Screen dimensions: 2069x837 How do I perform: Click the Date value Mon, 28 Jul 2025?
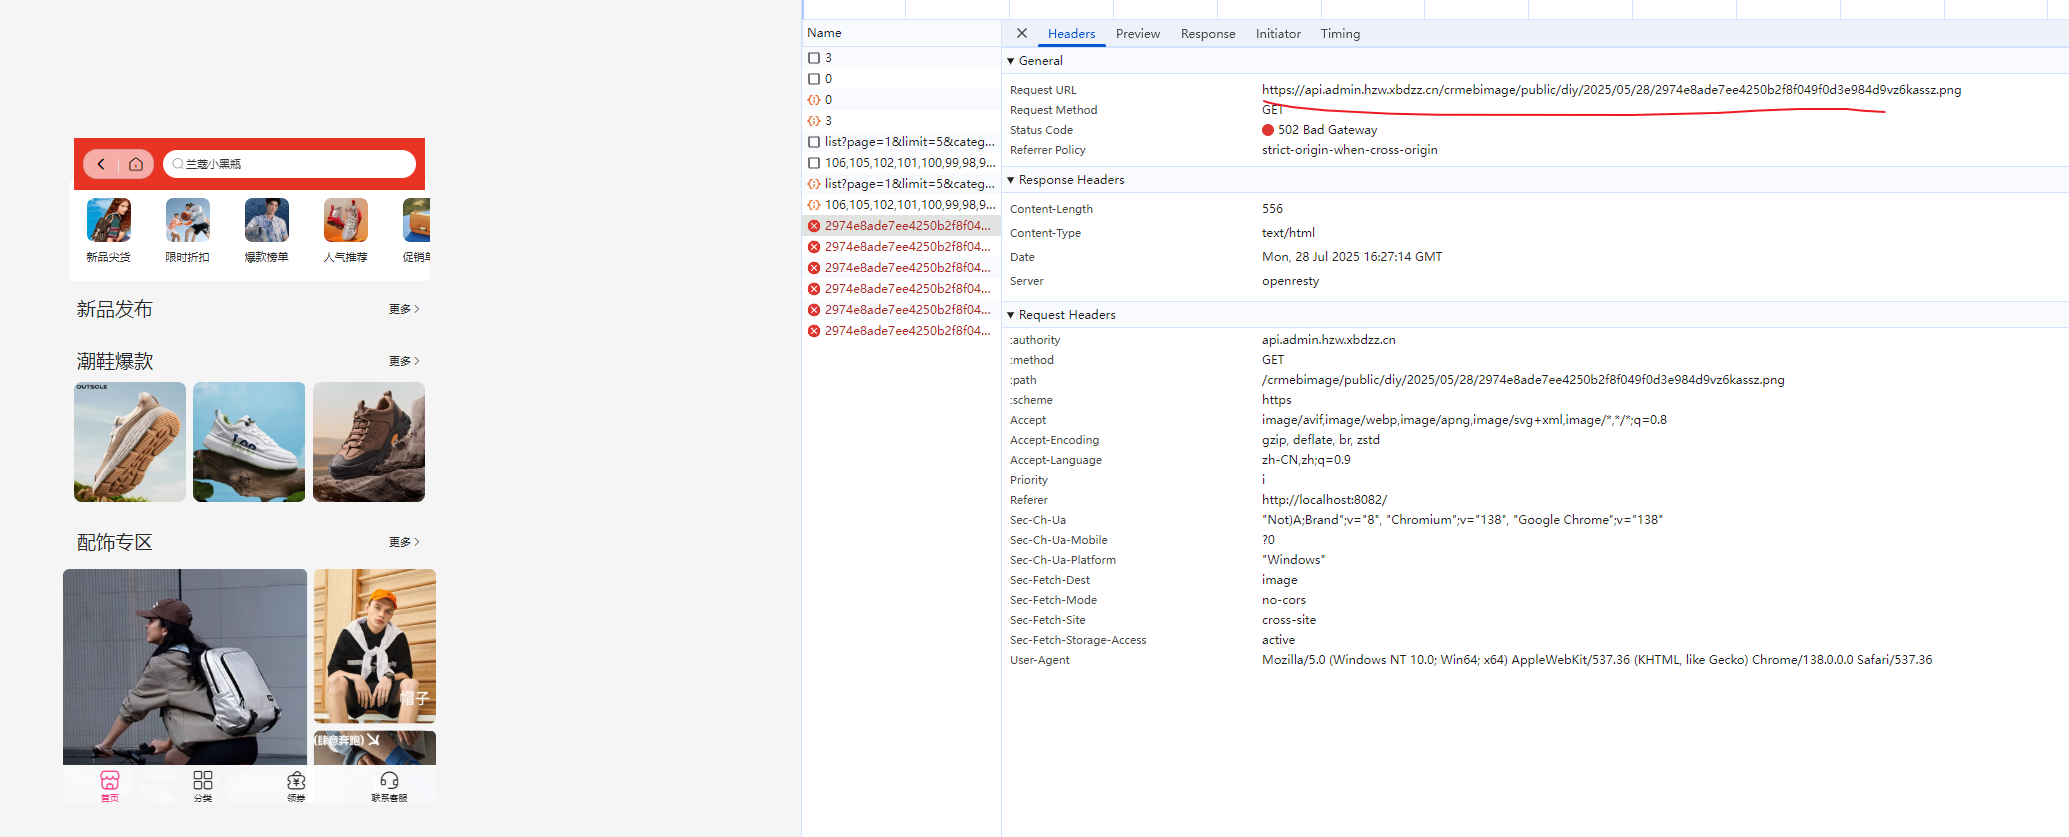(x=1352, y=257)
